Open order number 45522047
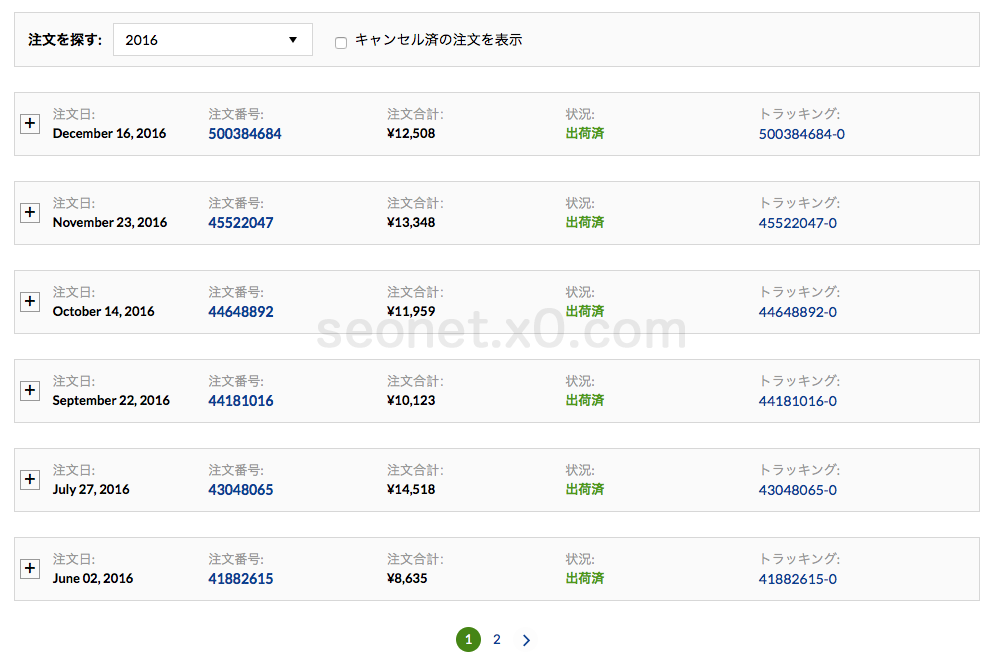Viewport: 1002px width, 656px height. click(x=240, y=223)
